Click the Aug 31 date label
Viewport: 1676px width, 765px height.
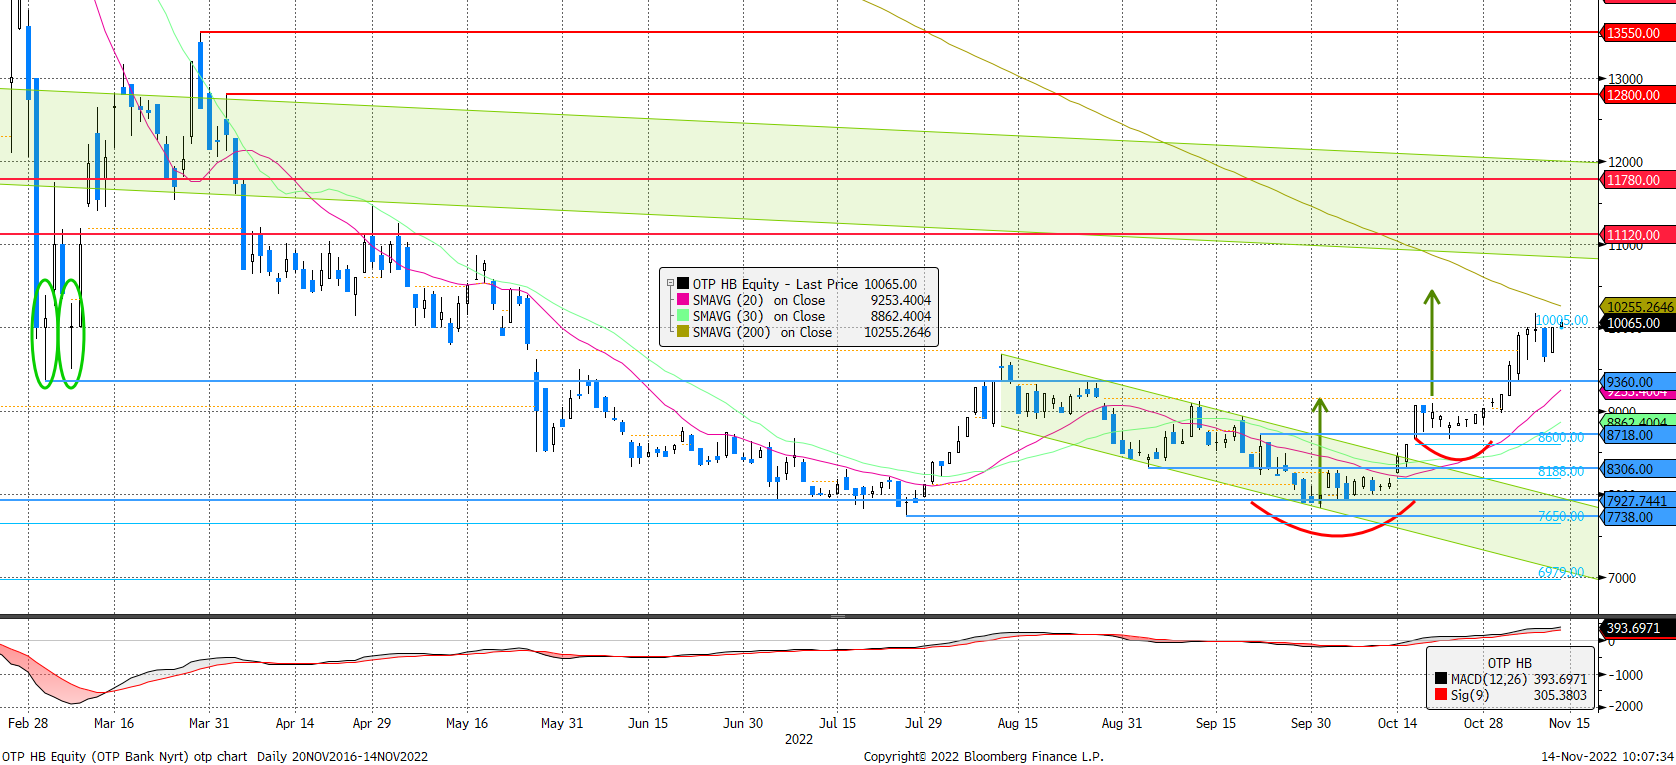pyautogui.click(x=1122, y=723)
